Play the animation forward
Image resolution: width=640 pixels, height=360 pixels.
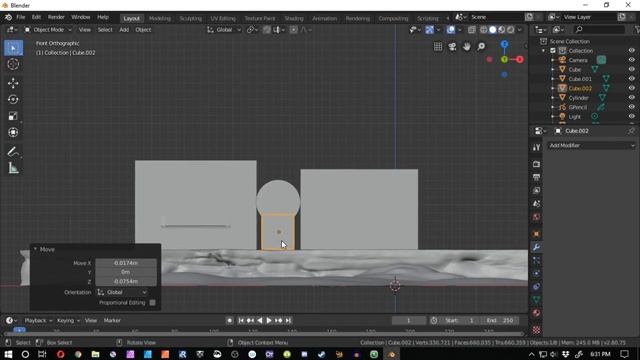269,320
